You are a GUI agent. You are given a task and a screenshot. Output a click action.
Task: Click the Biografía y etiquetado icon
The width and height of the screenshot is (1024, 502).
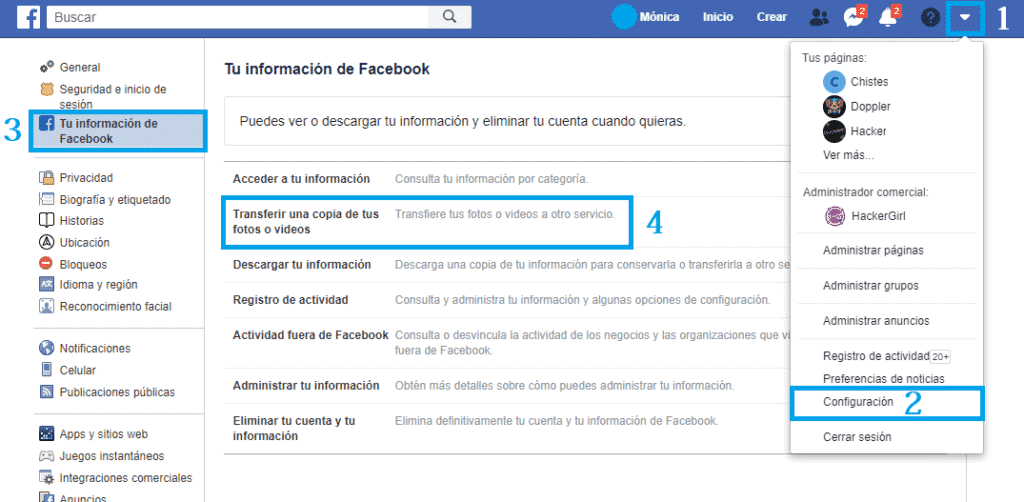coord(46,200)
